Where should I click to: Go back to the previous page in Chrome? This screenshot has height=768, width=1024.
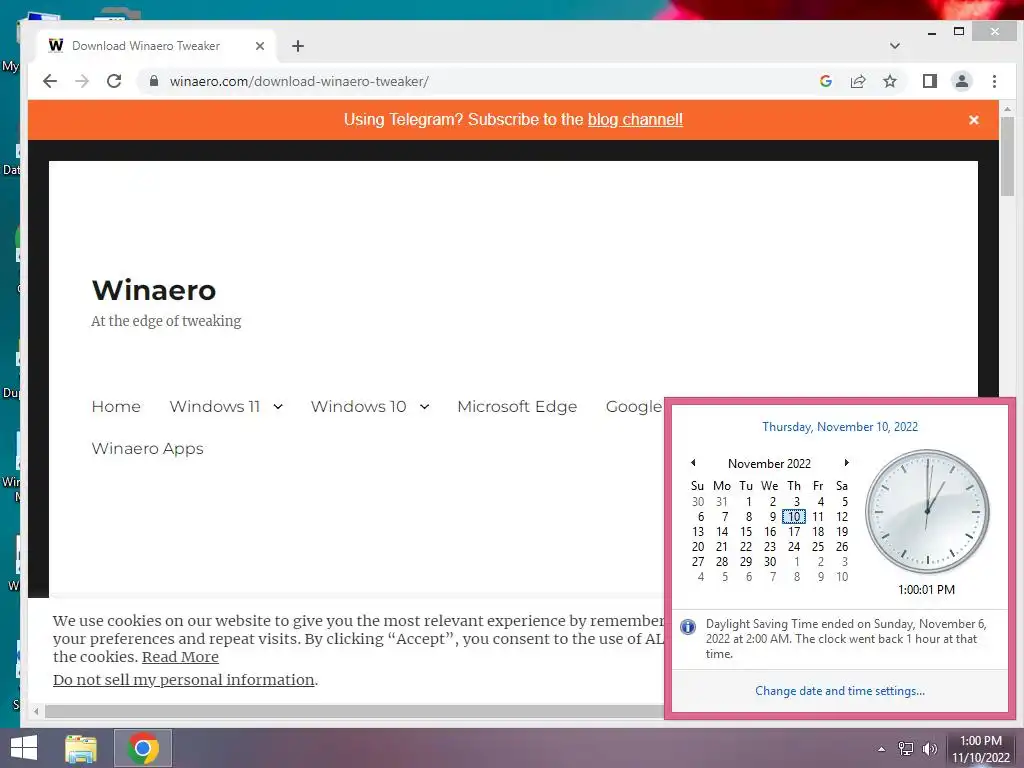point(50,81)
